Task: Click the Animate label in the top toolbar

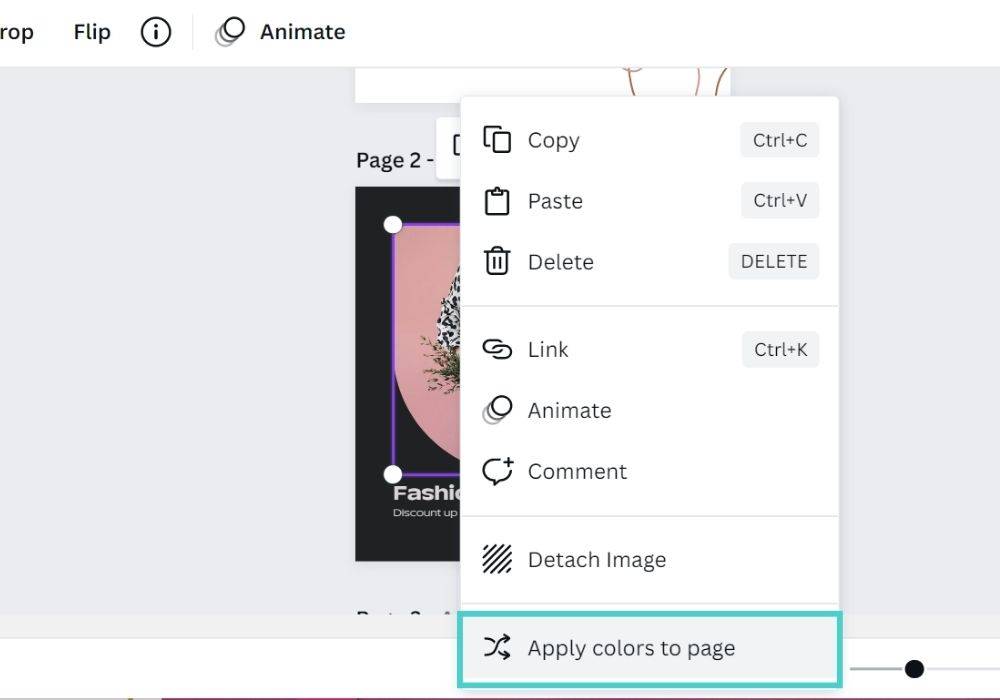Action: [x=302, y=32]
